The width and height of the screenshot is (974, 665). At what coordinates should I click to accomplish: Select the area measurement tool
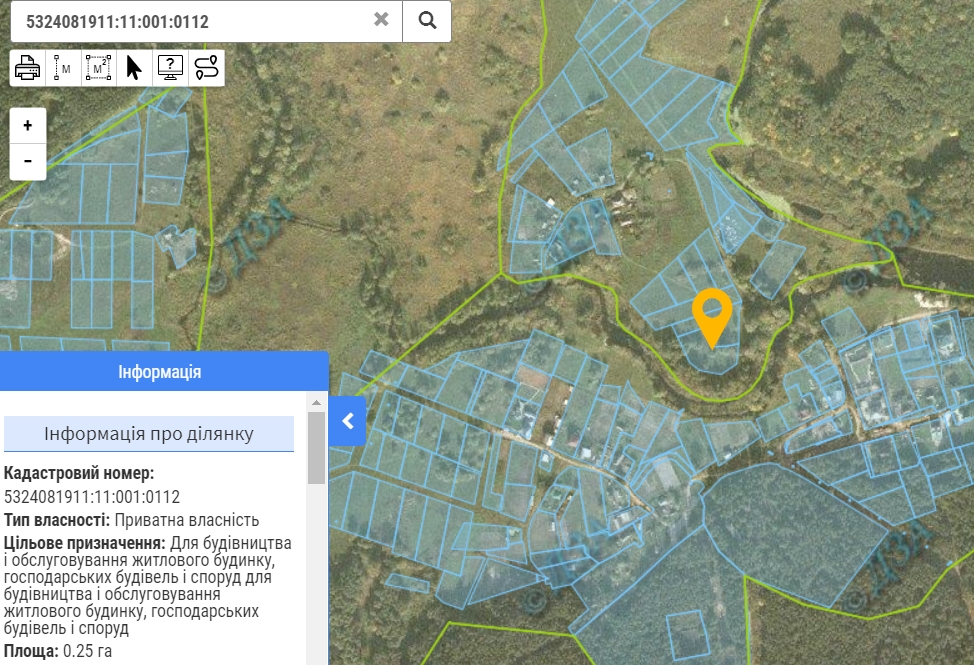coord(98,68)
